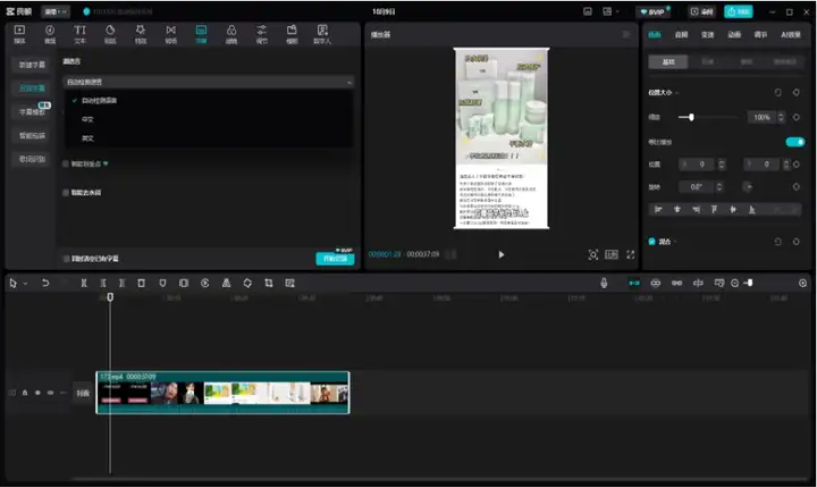Tick the smart watermark removal checkbox
The height and width of the screenshot is (487, 817).
coord(66,192)
